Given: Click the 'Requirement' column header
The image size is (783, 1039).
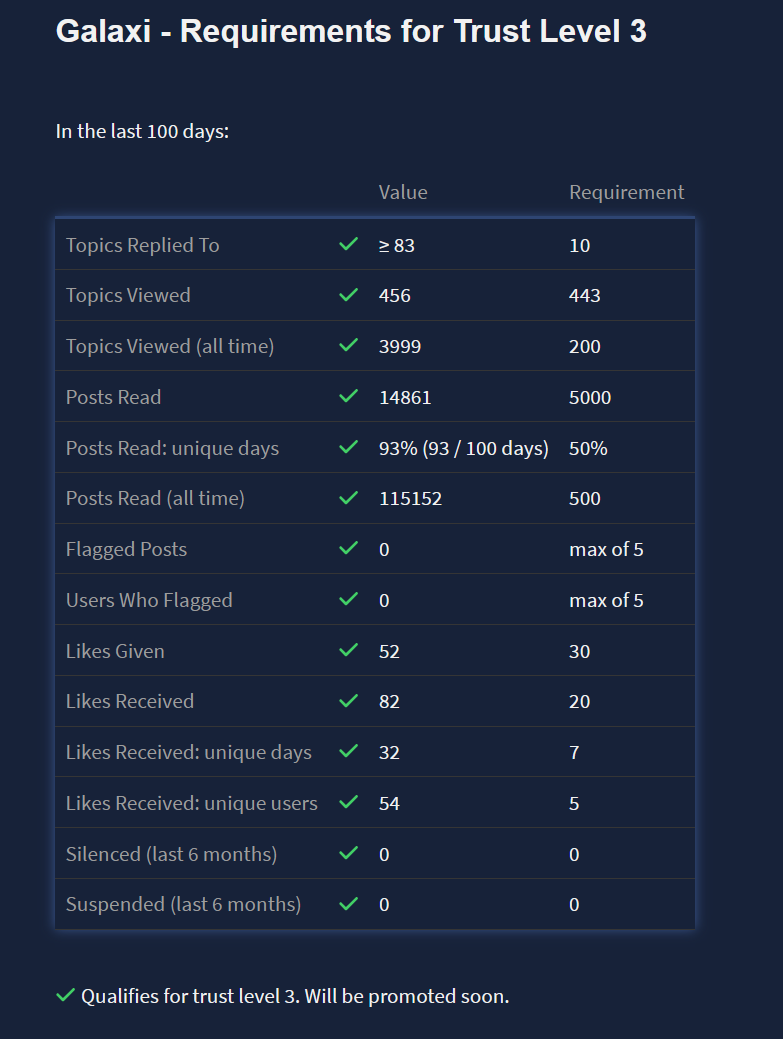Looking at the screenshot, I should pyautogui.click(x=627, y=192).
